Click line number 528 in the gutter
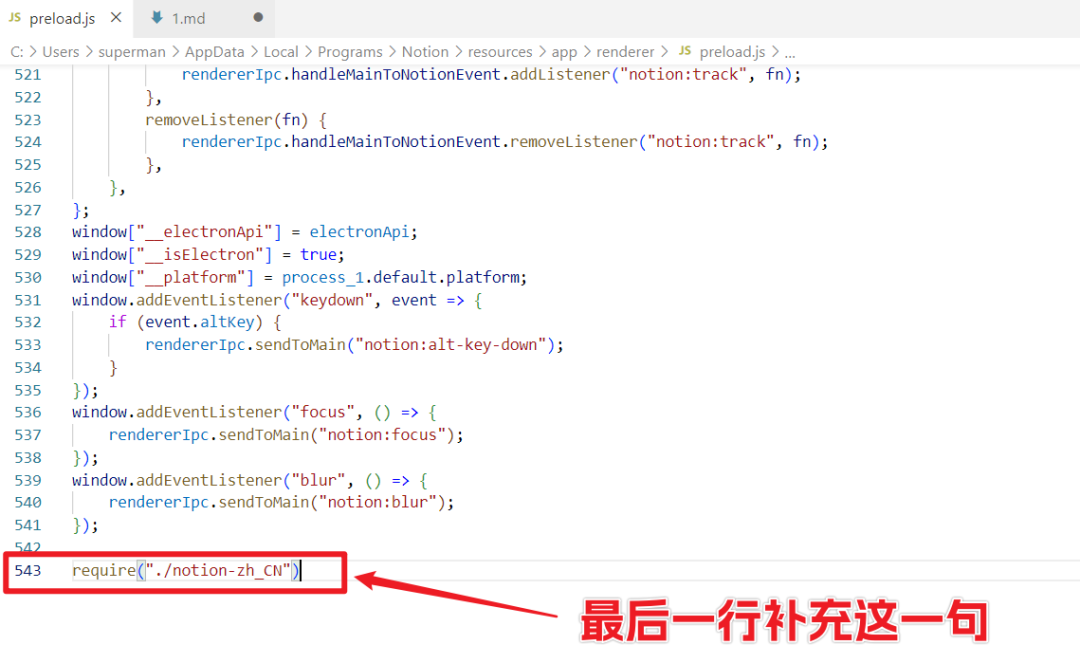 [29, 232]
